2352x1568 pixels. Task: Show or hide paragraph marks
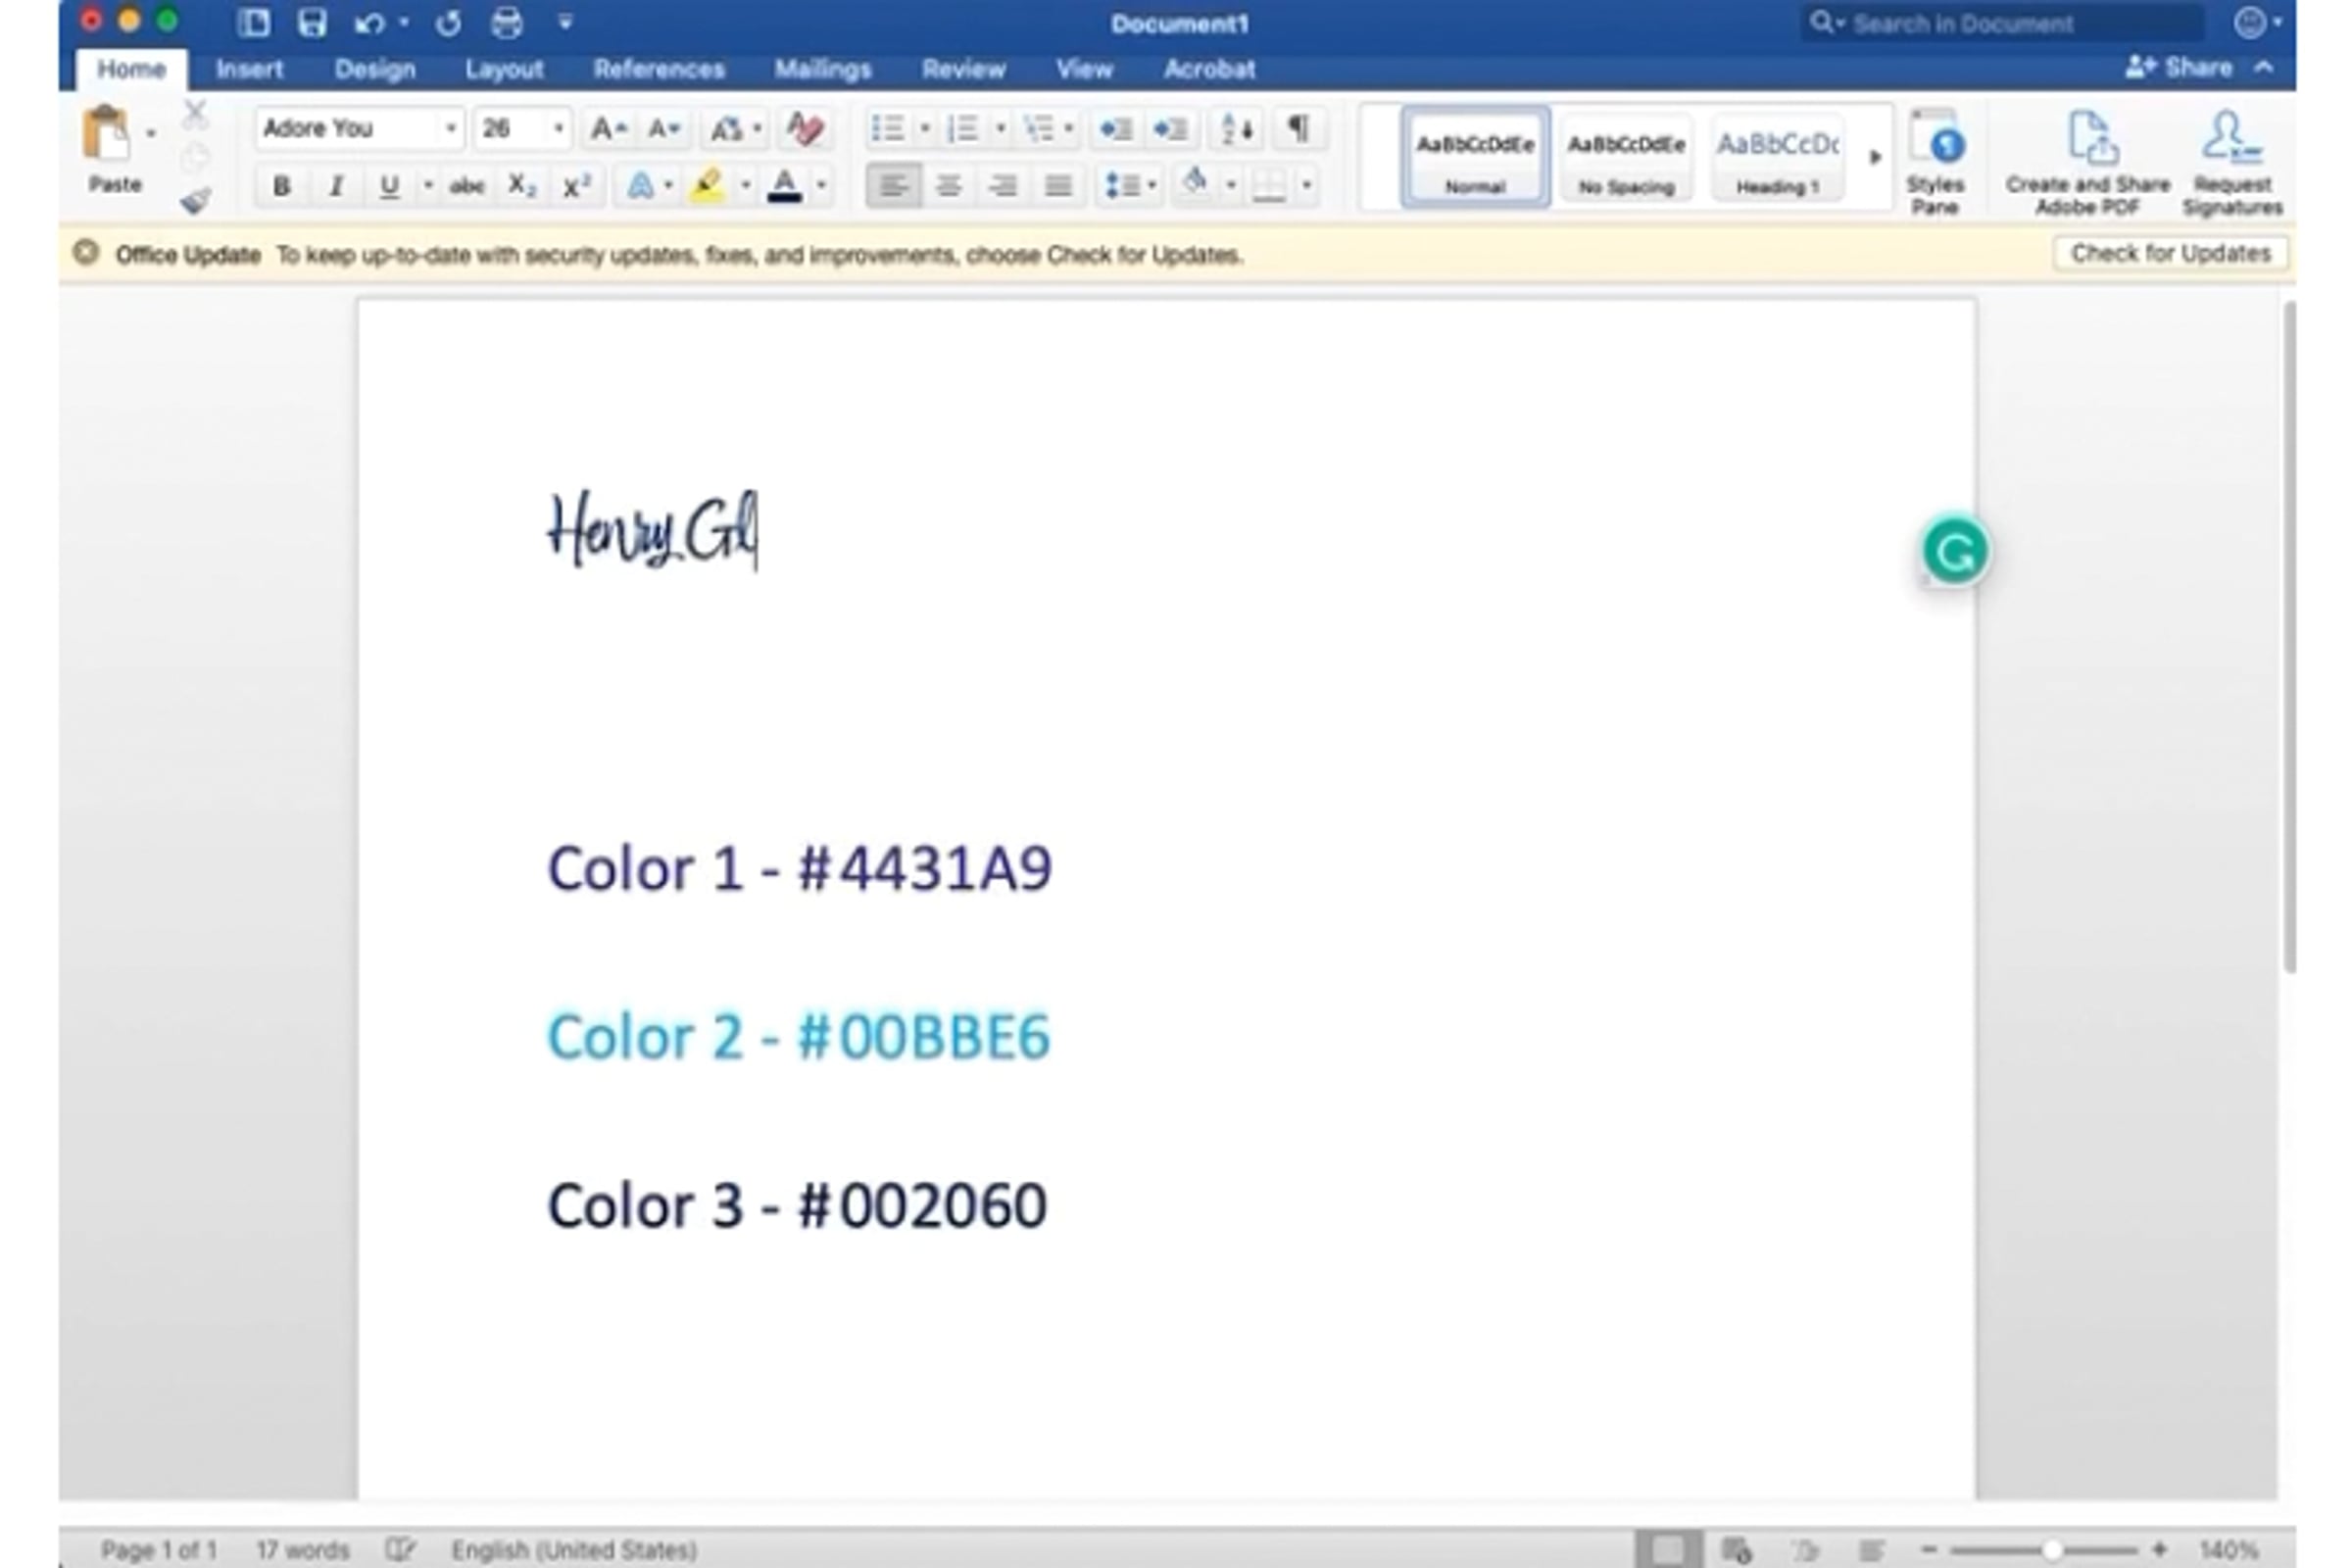(1298, 128)
